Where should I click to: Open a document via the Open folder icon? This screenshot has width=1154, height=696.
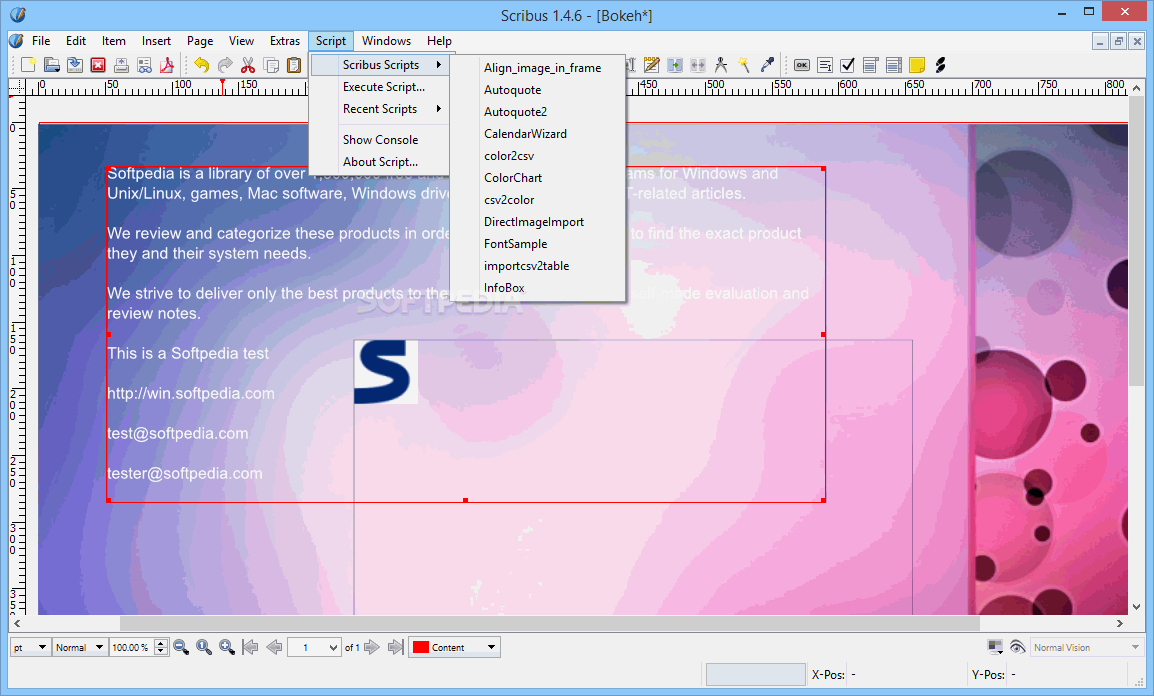click(x=52, y=65)
